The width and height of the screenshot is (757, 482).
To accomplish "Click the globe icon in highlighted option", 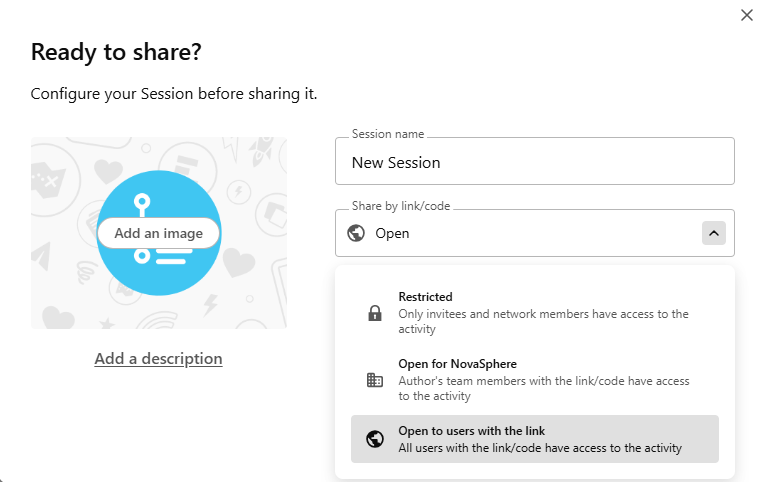I will point(375,439).
